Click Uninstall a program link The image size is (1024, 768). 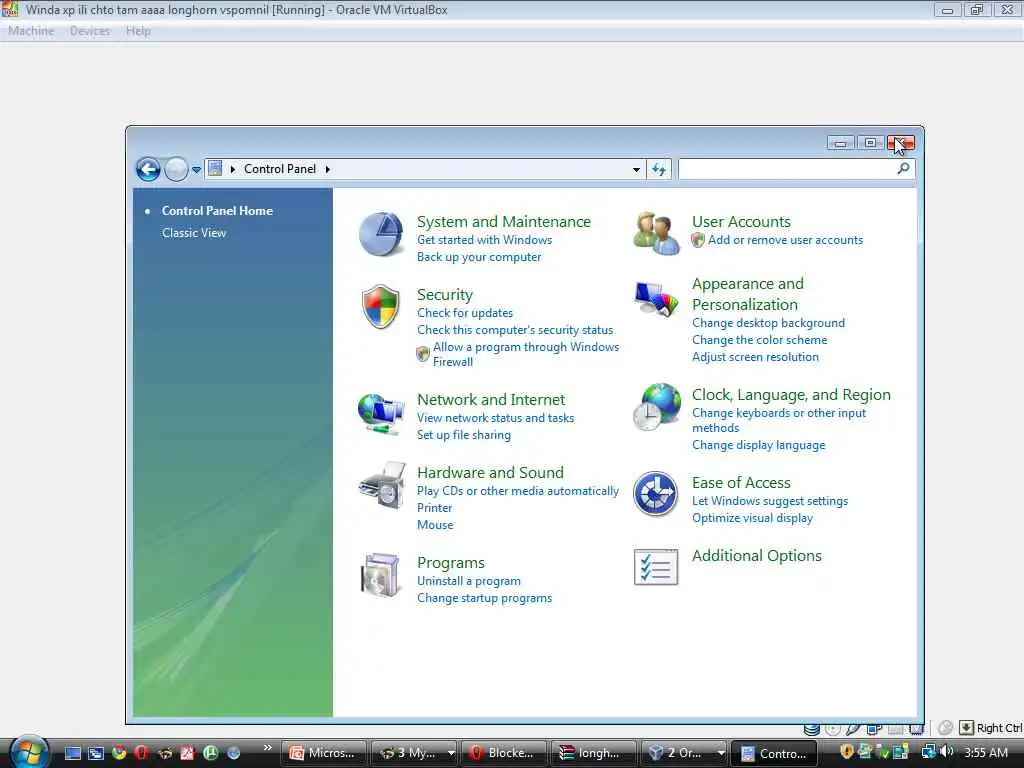pos(469,581)
